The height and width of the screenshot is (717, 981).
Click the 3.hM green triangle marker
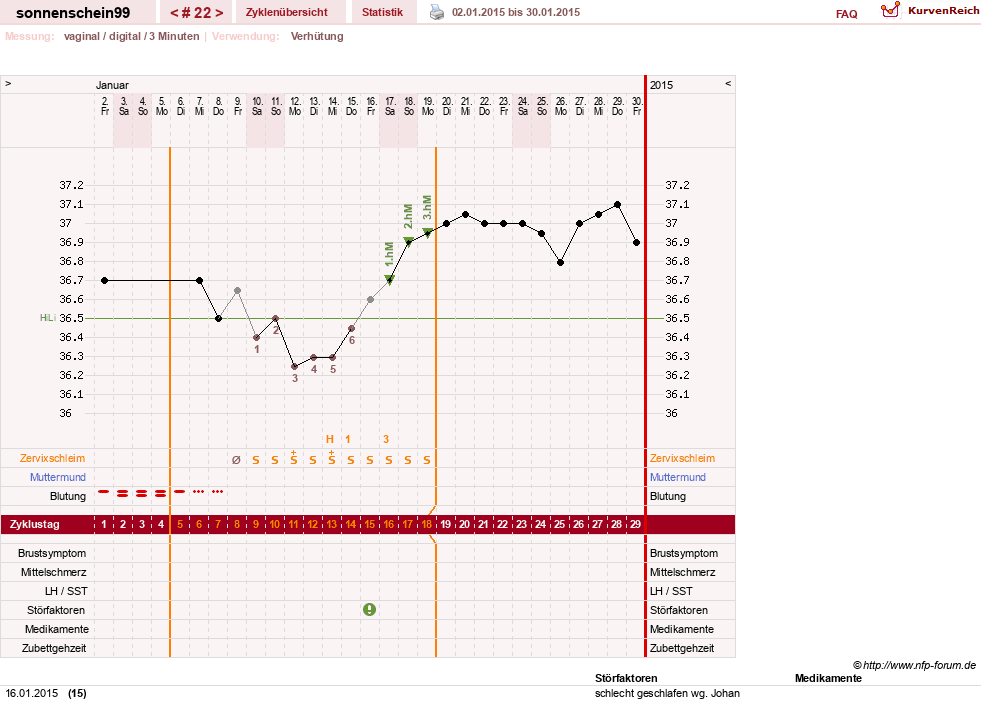click(427, 232)
